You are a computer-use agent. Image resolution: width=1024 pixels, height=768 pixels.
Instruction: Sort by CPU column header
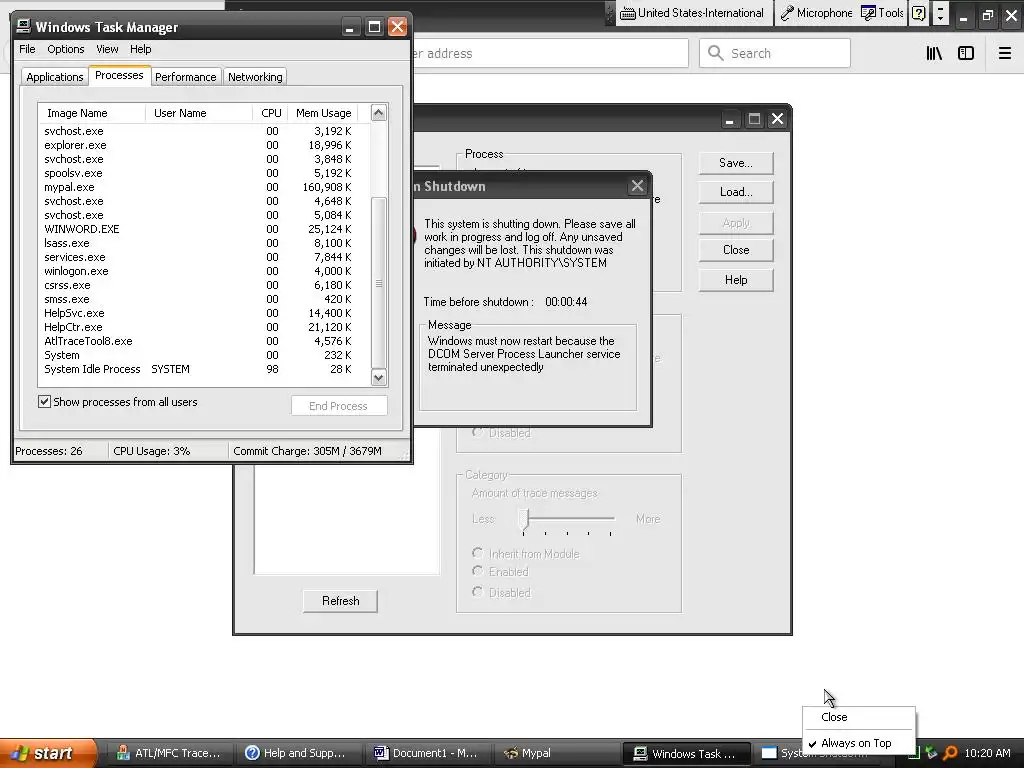pyautogui.click(x=271, y=113)
